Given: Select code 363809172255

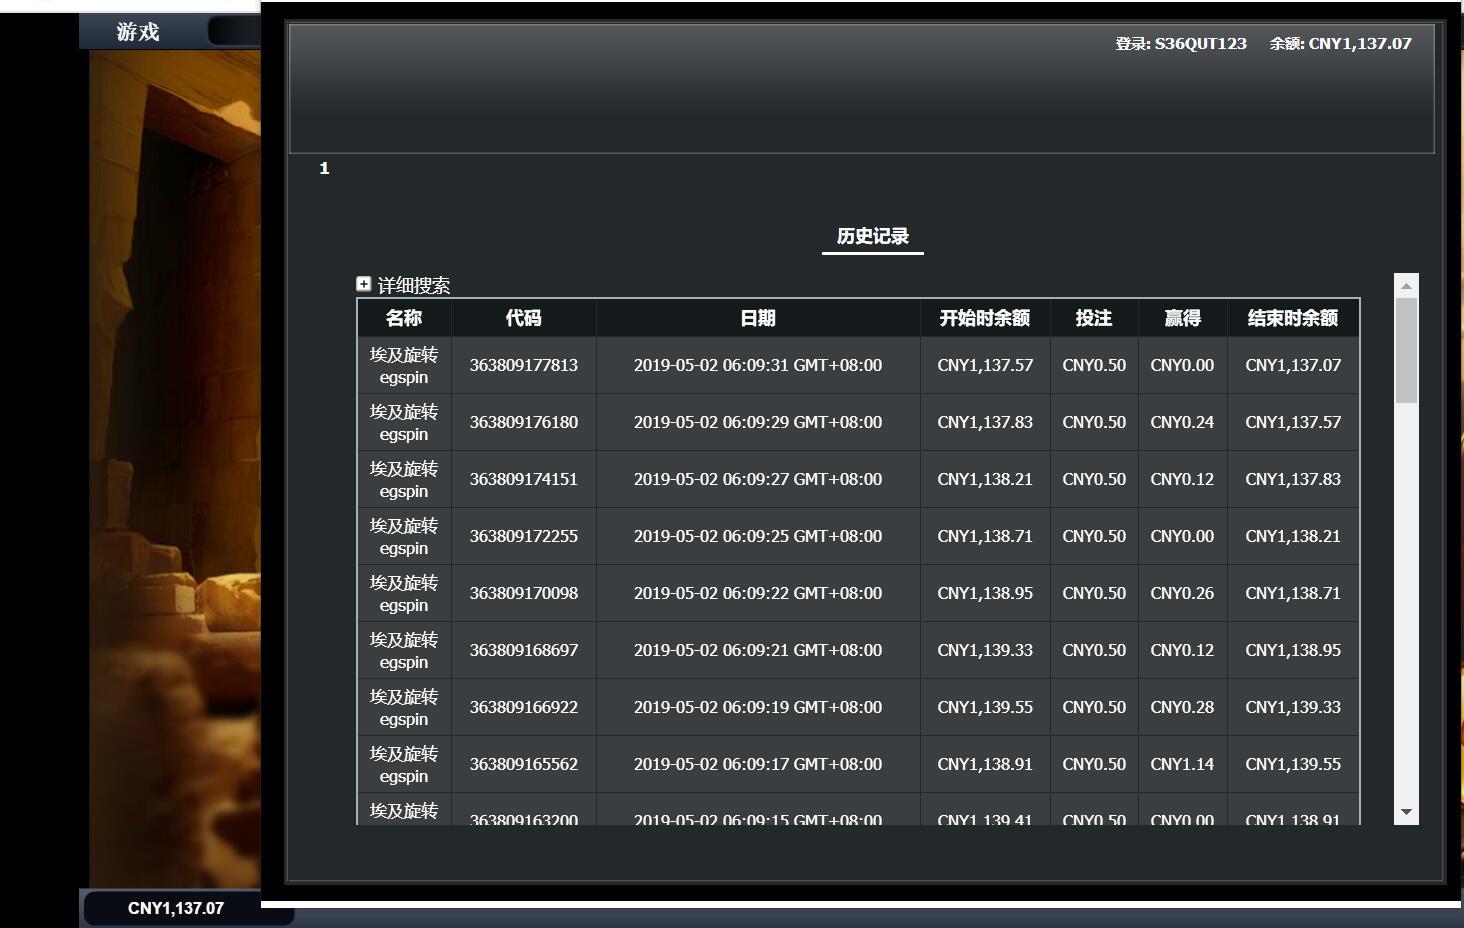Looking at the screenshot, I should [x=524, y=536].
